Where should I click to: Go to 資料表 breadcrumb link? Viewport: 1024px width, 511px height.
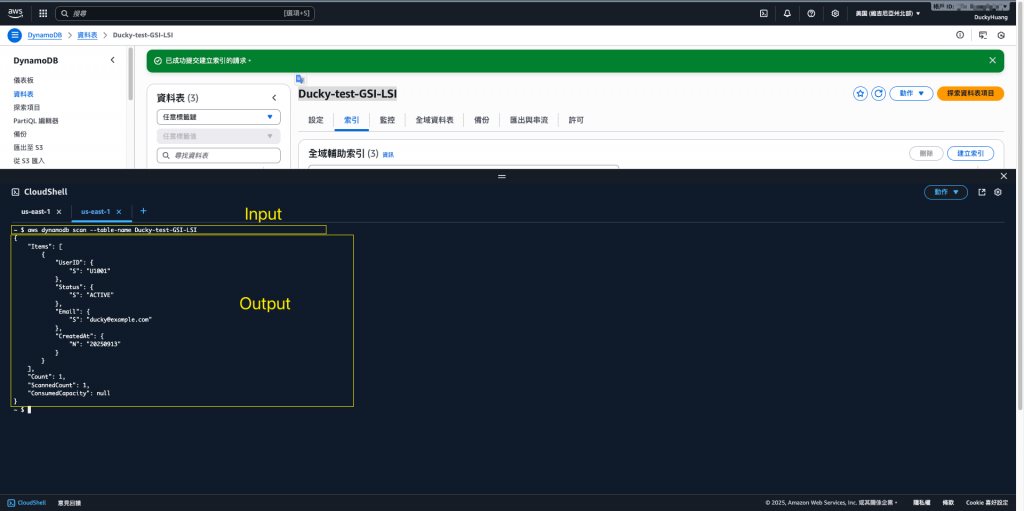(88, 35)
